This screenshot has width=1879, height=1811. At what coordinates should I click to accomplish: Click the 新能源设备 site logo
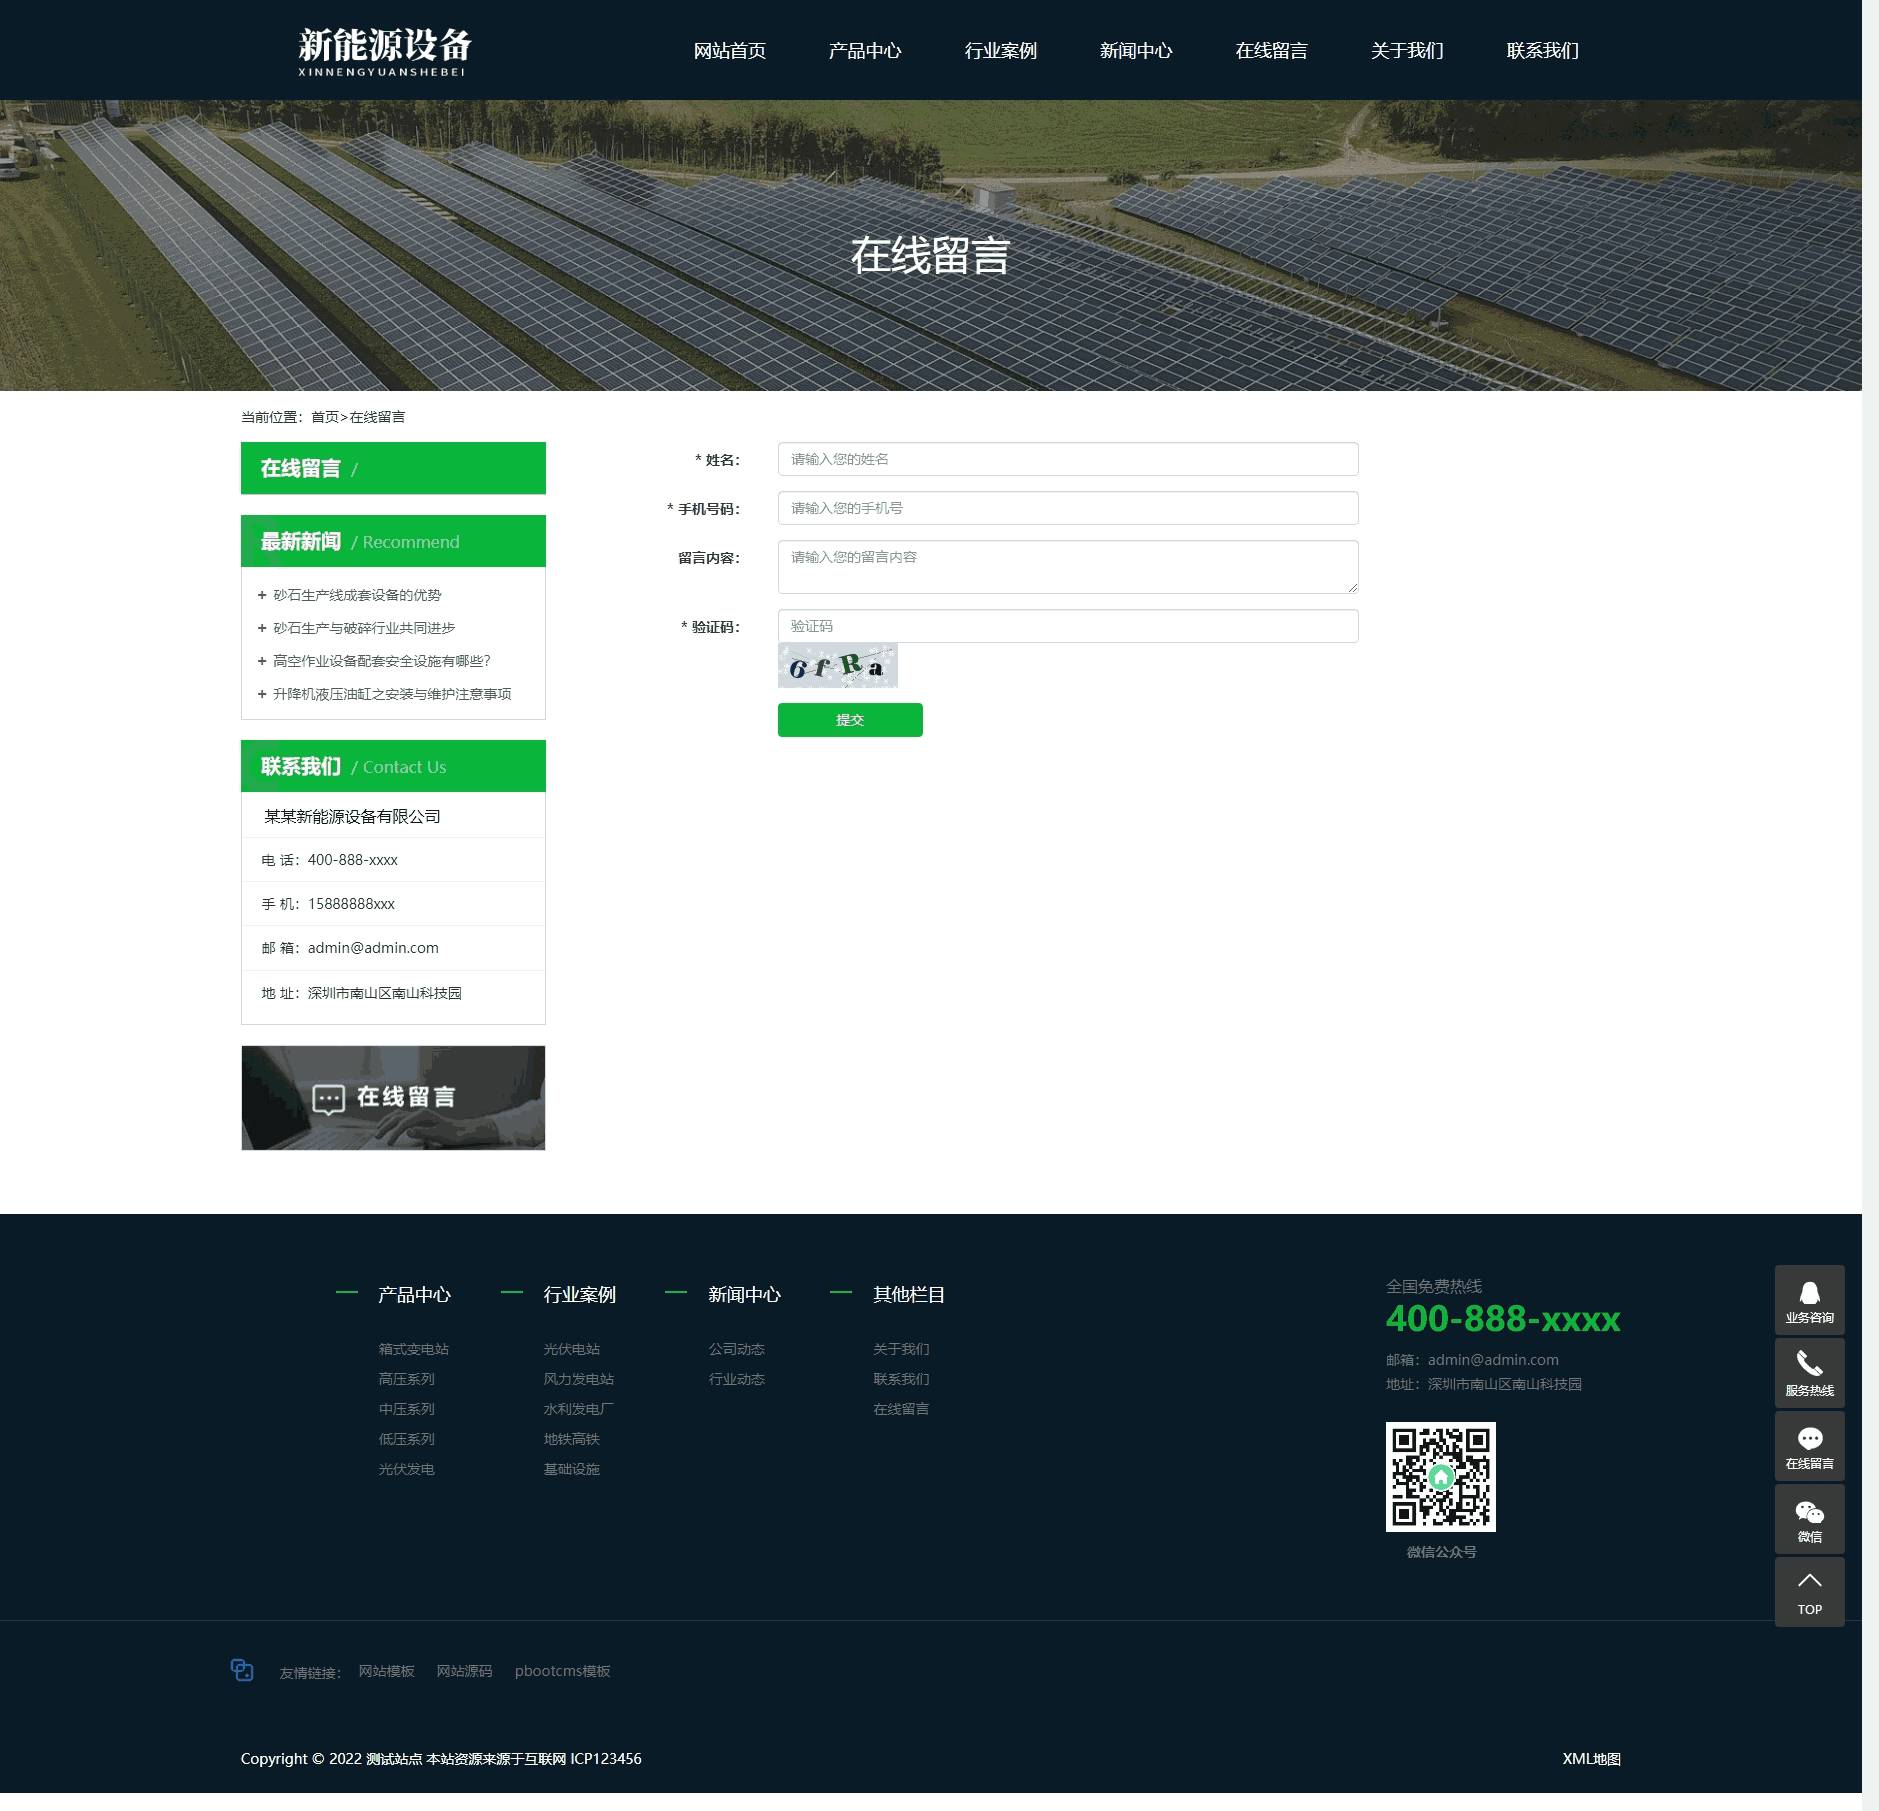384,51
